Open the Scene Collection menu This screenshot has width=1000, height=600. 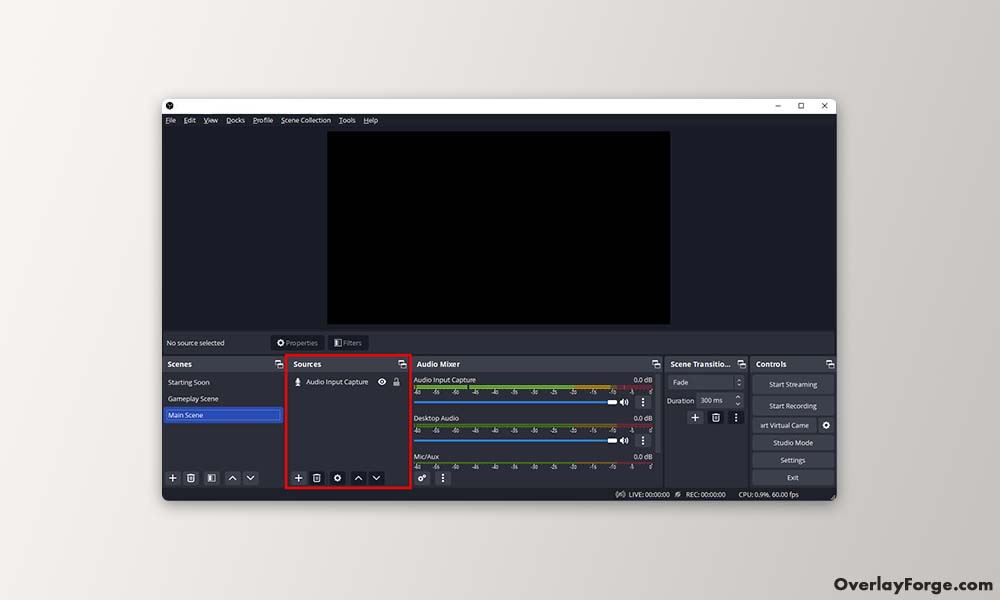click(305, 120)
